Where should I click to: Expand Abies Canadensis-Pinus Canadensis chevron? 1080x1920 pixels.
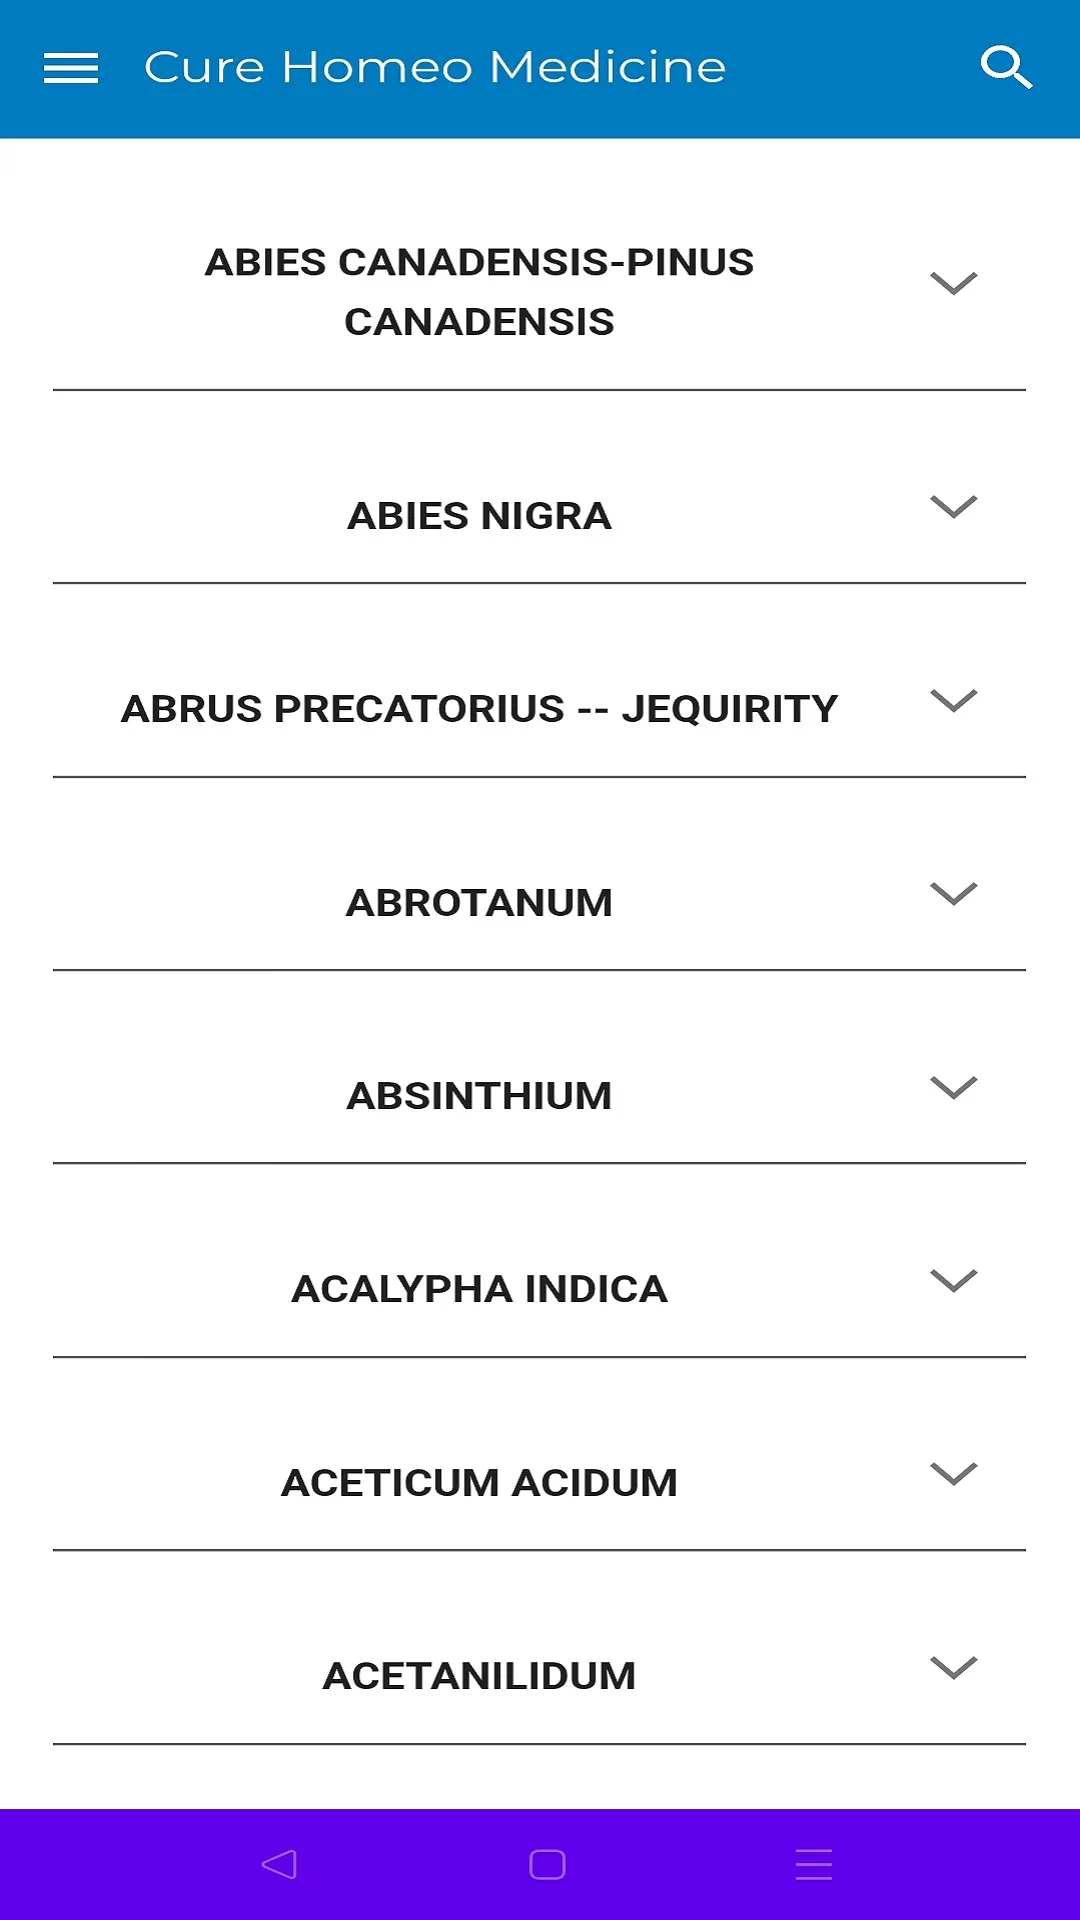tap(953, 284)
